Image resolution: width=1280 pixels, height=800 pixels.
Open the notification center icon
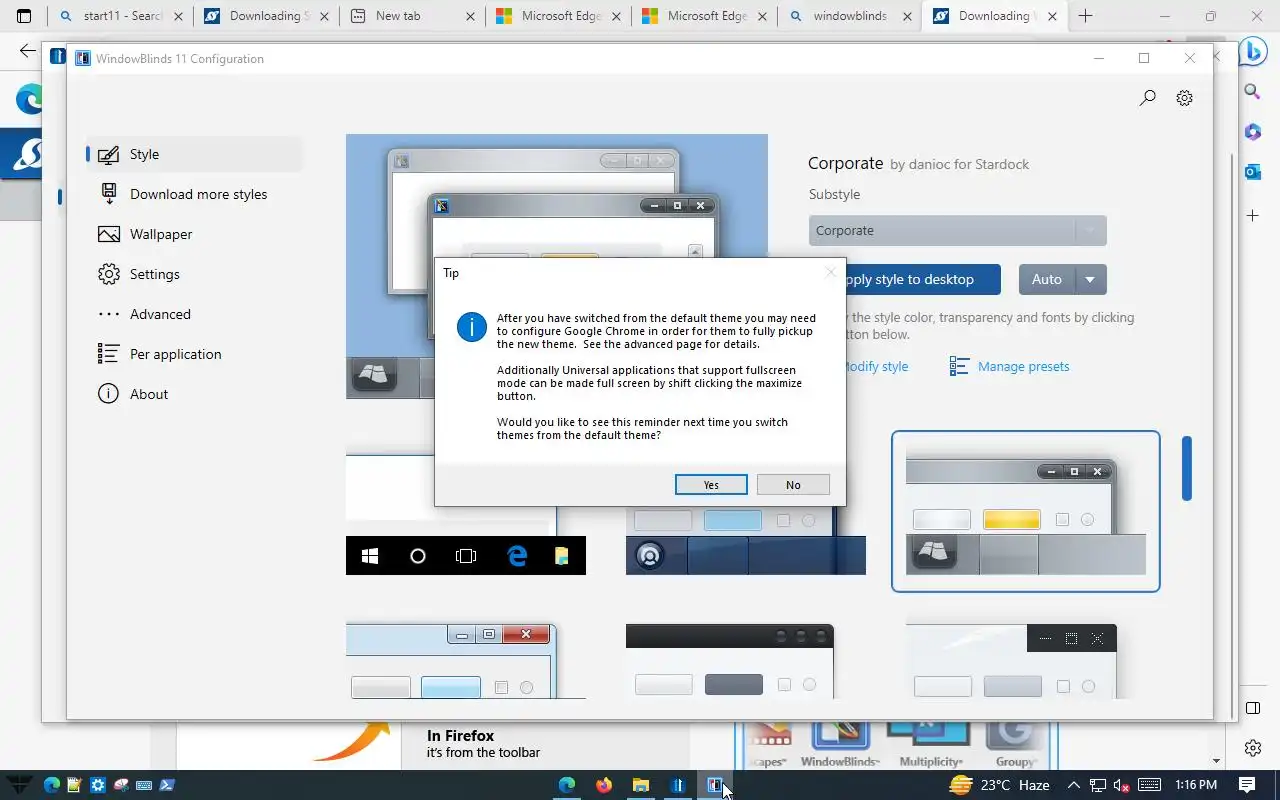pyautogui.click(x=1247, y=785)
